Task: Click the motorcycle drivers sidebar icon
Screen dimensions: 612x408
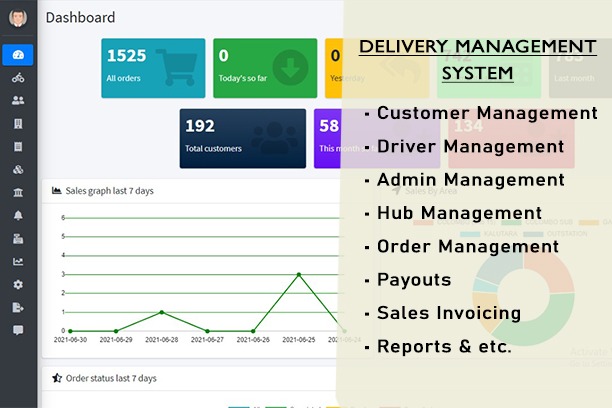Action: tap(18, 78)
